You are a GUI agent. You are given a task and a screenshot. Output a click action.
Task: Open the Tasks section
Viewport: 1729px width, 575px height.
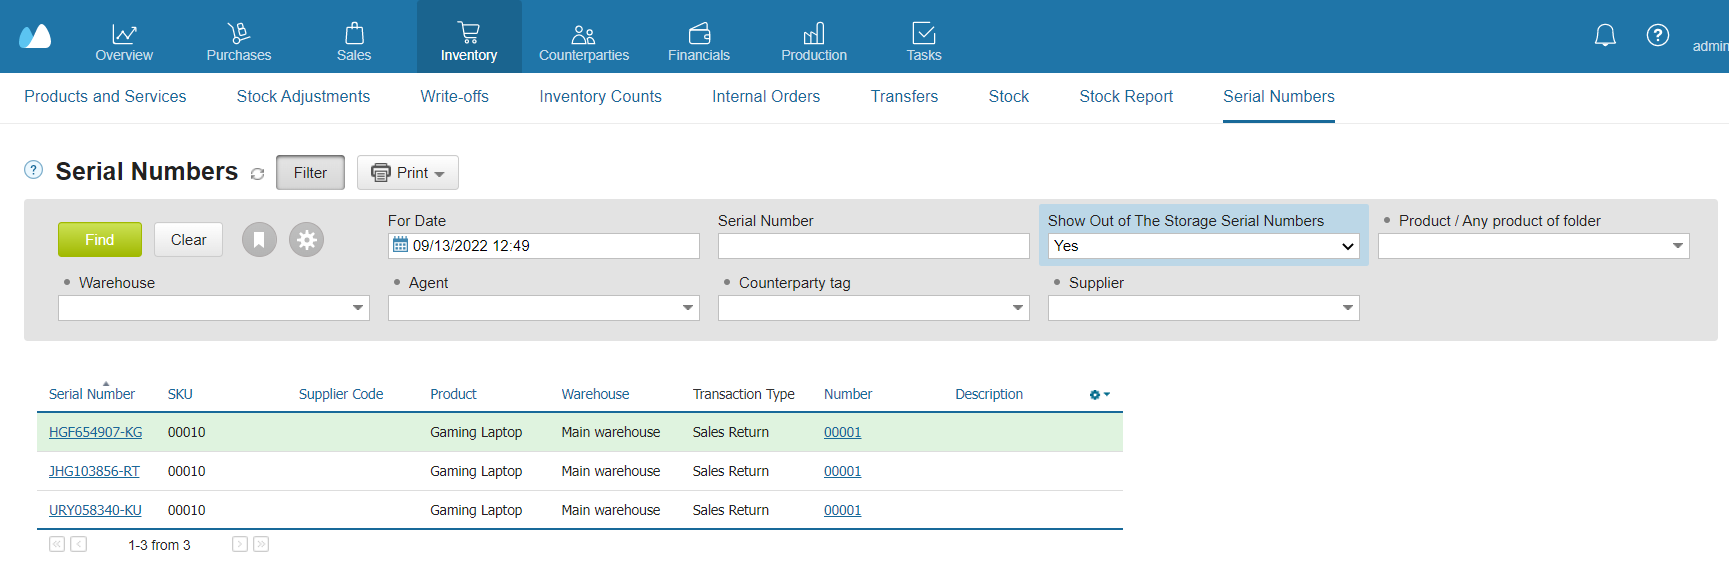(x=924, y=43)
